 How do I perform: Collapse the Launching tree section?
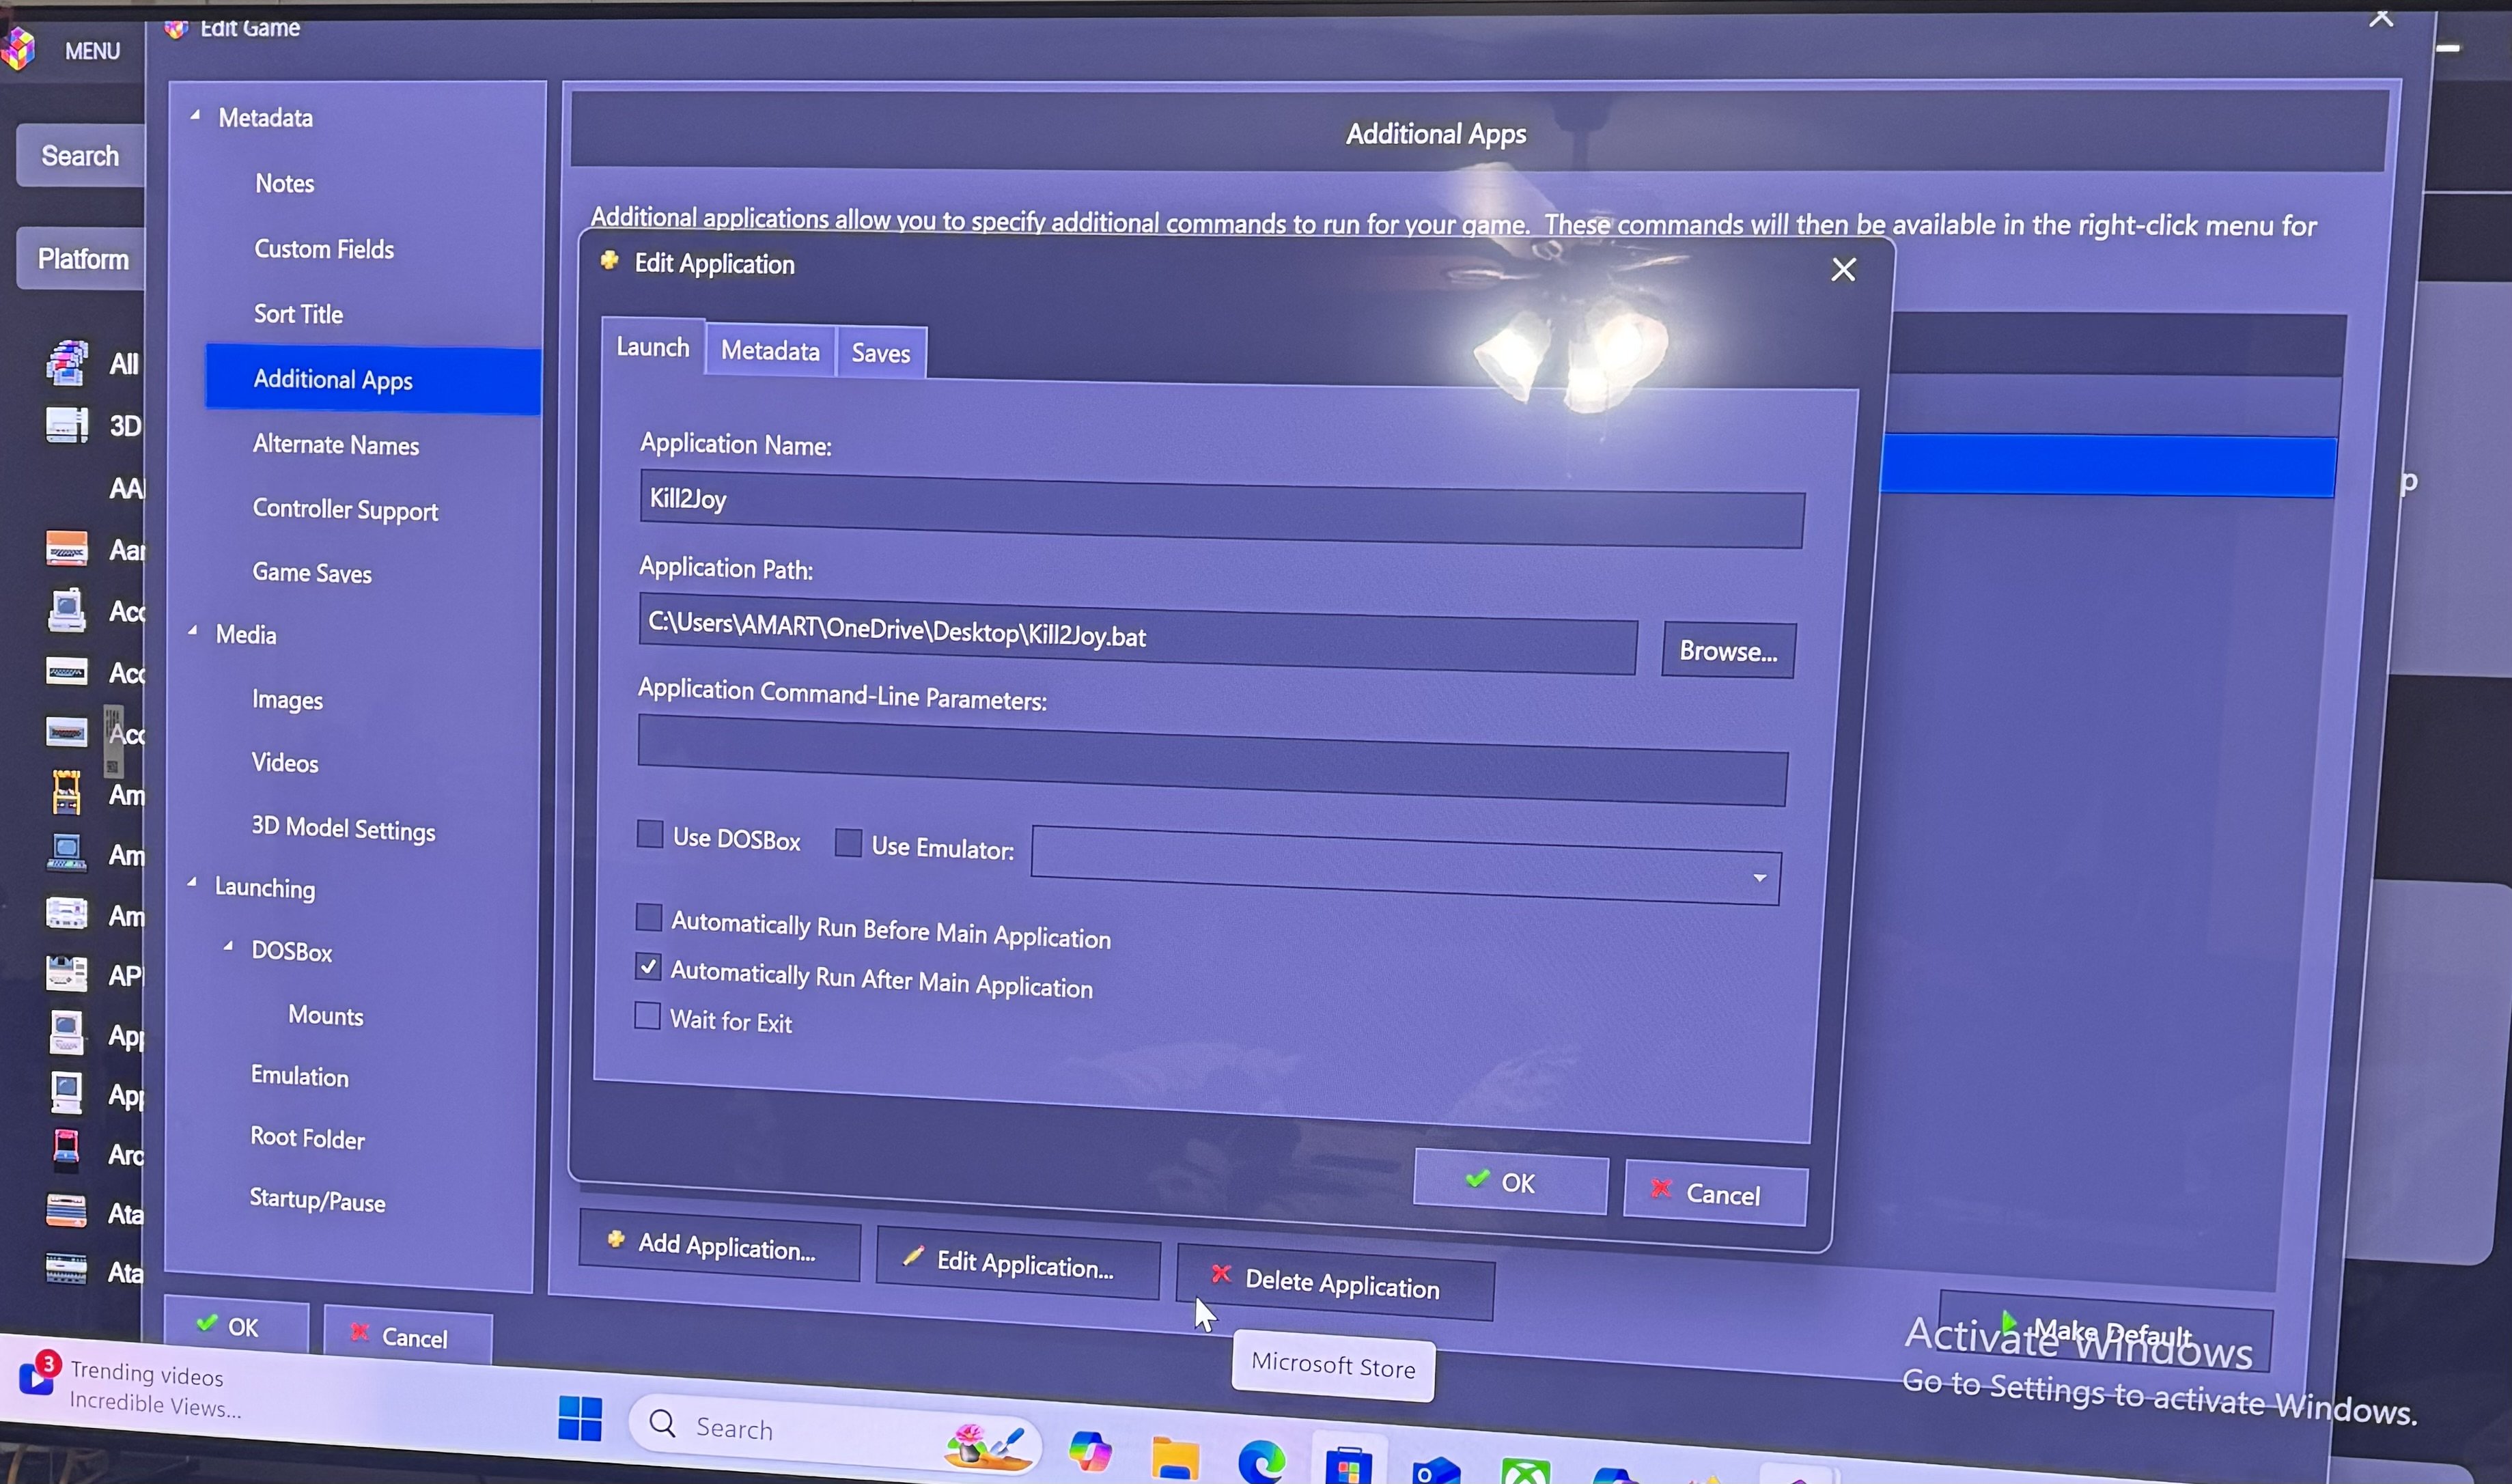point(192,883)
